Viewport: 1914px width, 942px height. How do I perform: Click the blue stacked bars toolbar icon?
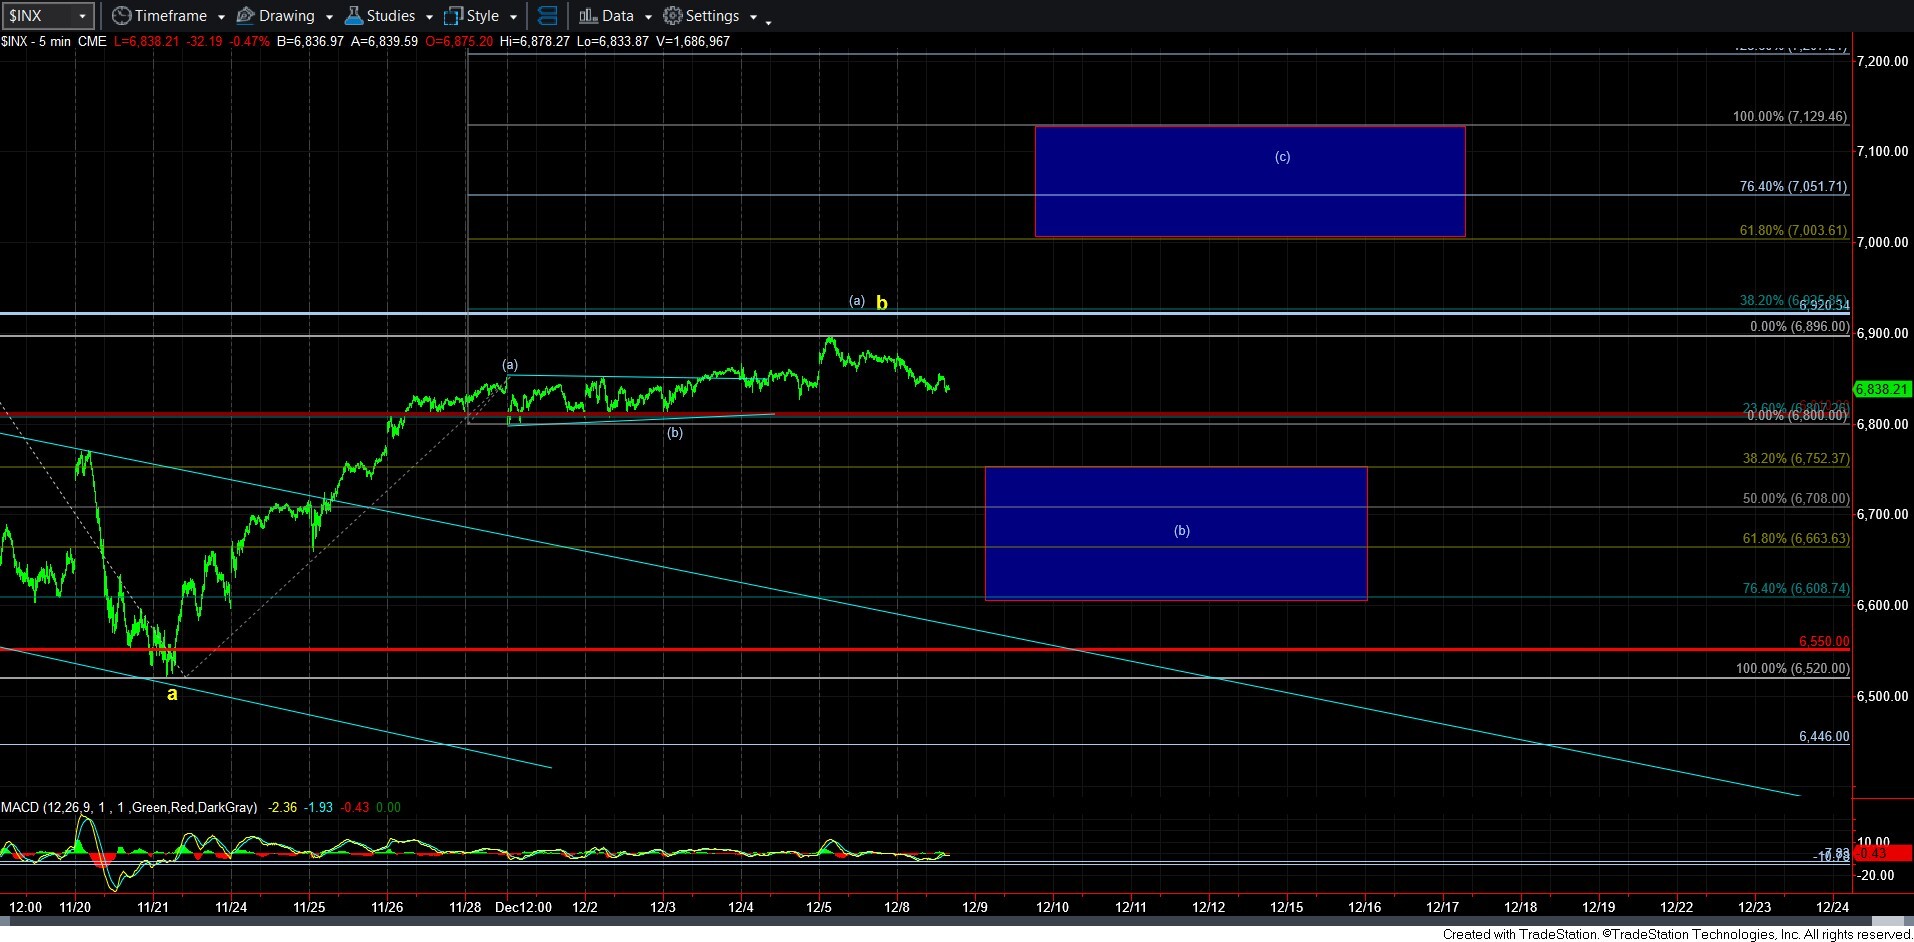point(547,16)
